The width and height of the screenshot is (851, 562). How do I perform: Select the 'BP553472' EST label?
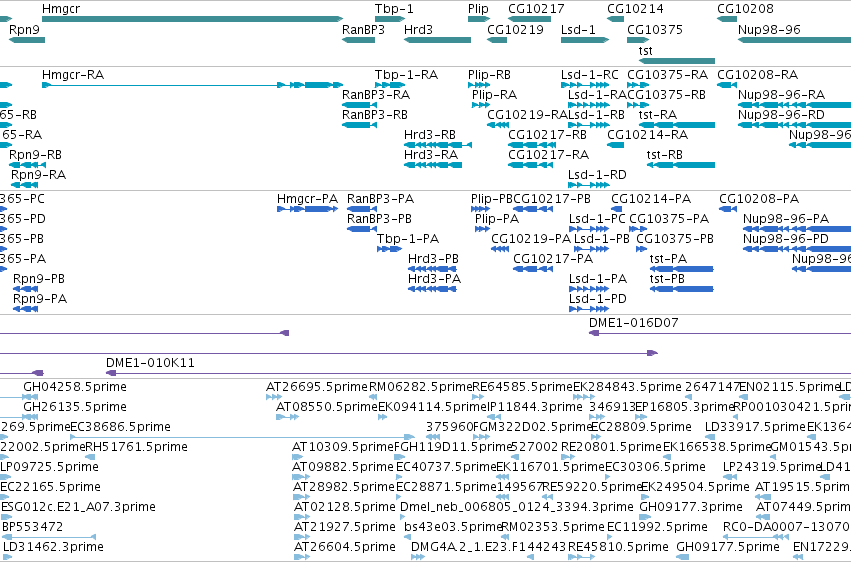point(33,527)
